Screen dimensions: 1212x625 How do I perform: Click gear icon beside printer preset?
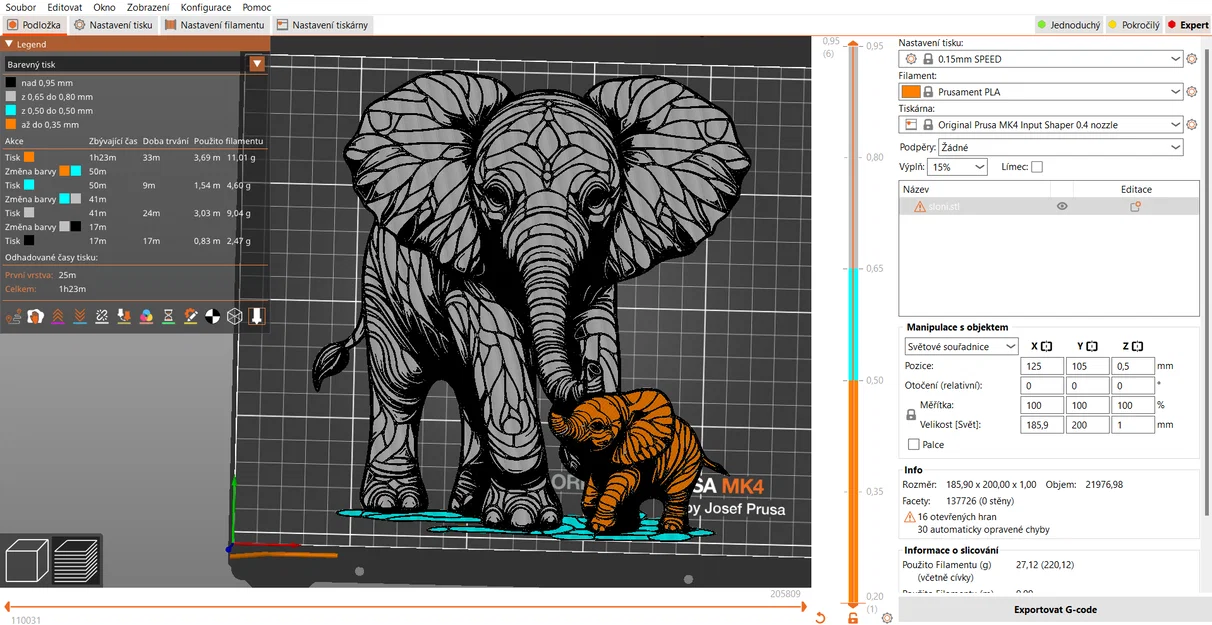[1191, 125]
